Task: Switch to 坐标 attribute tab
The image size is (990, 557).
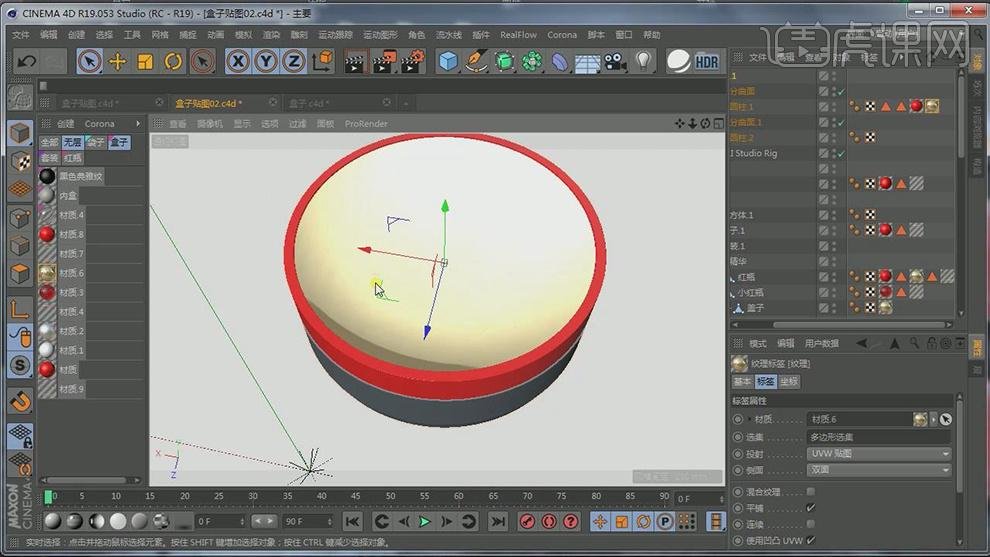Action: point(789,381)
